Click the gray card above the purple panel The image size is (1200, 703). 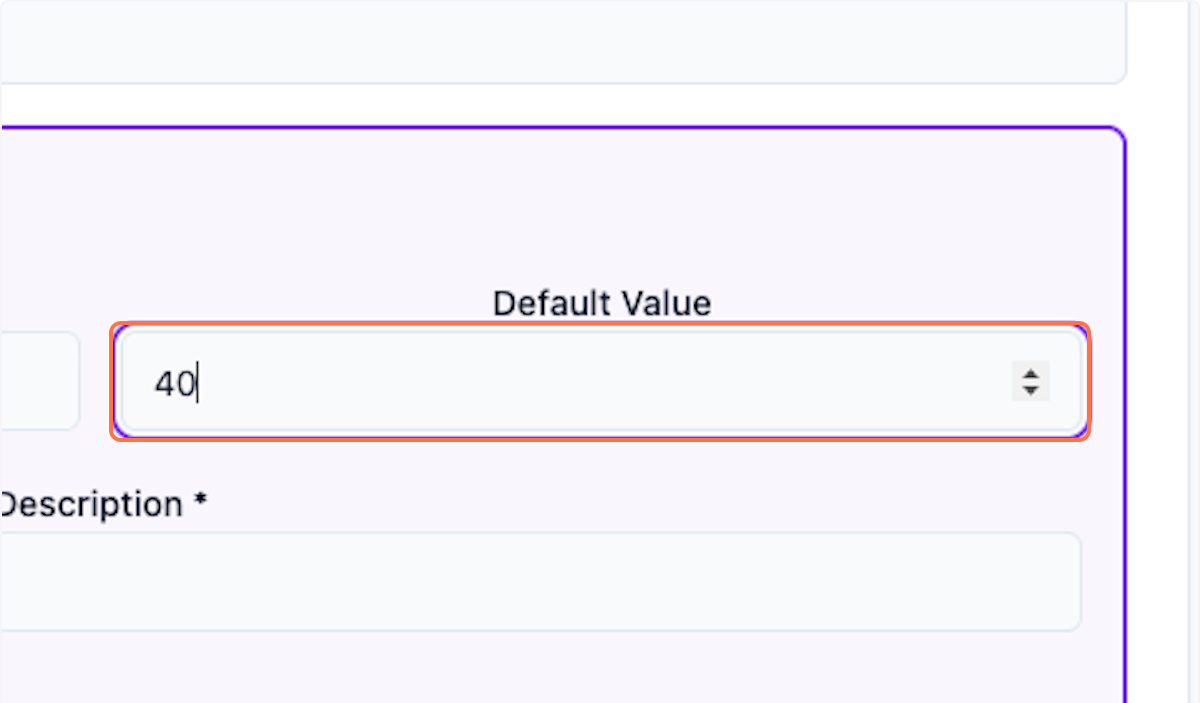(x=560, y=40)
